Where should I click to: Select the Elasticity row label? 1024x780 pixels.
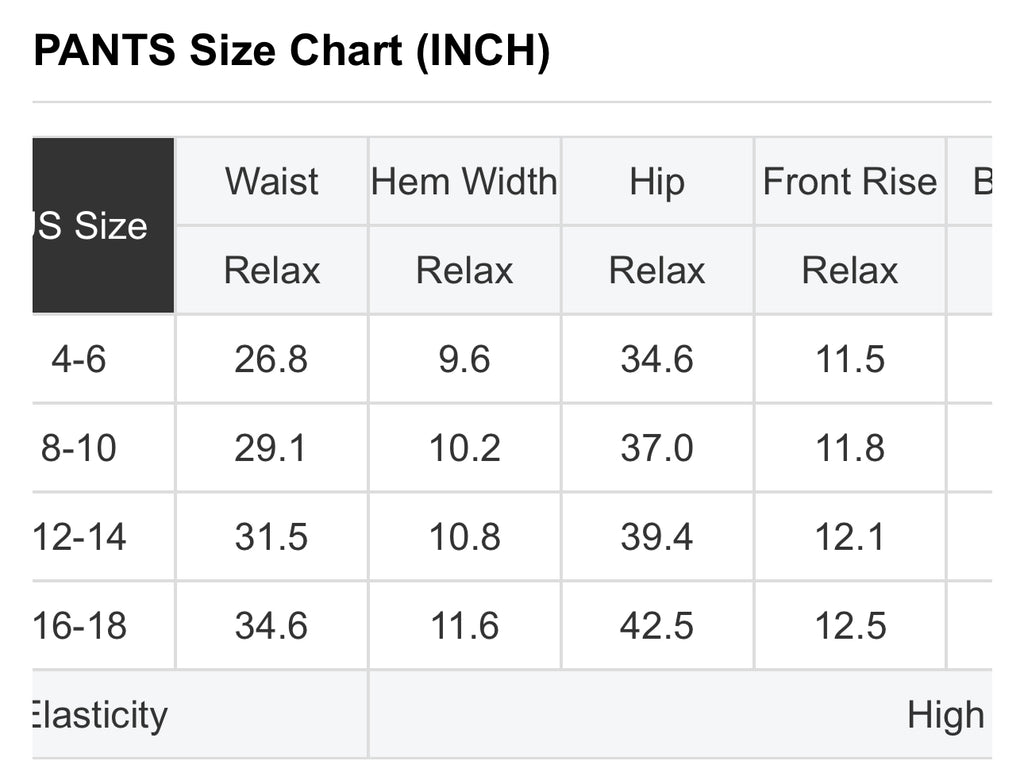click(x=99, y=715)
